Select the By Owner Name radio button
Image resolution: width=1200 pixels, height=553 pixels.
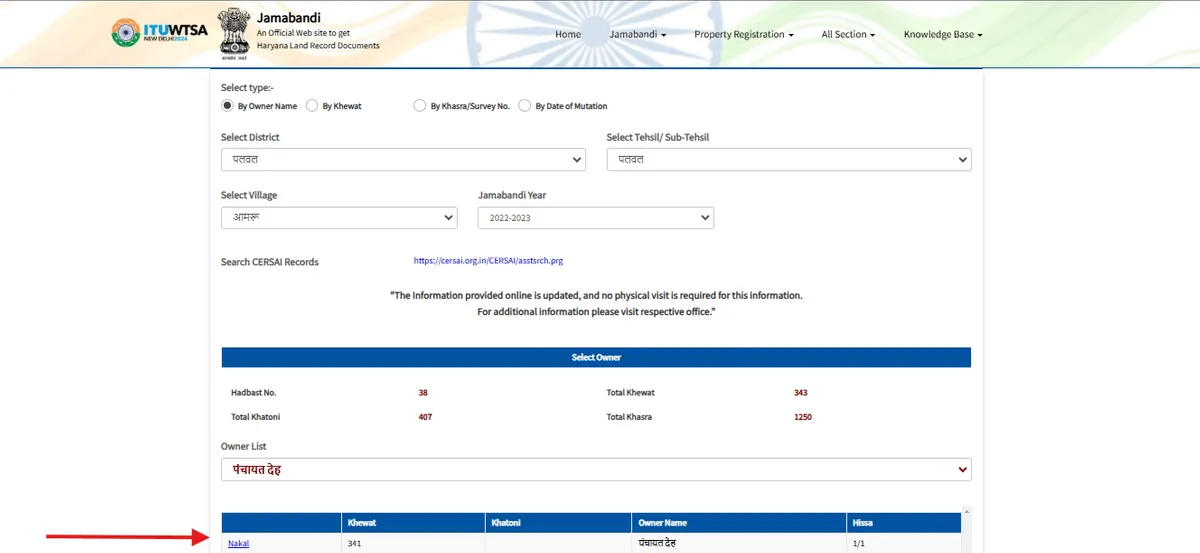[227, 105]
